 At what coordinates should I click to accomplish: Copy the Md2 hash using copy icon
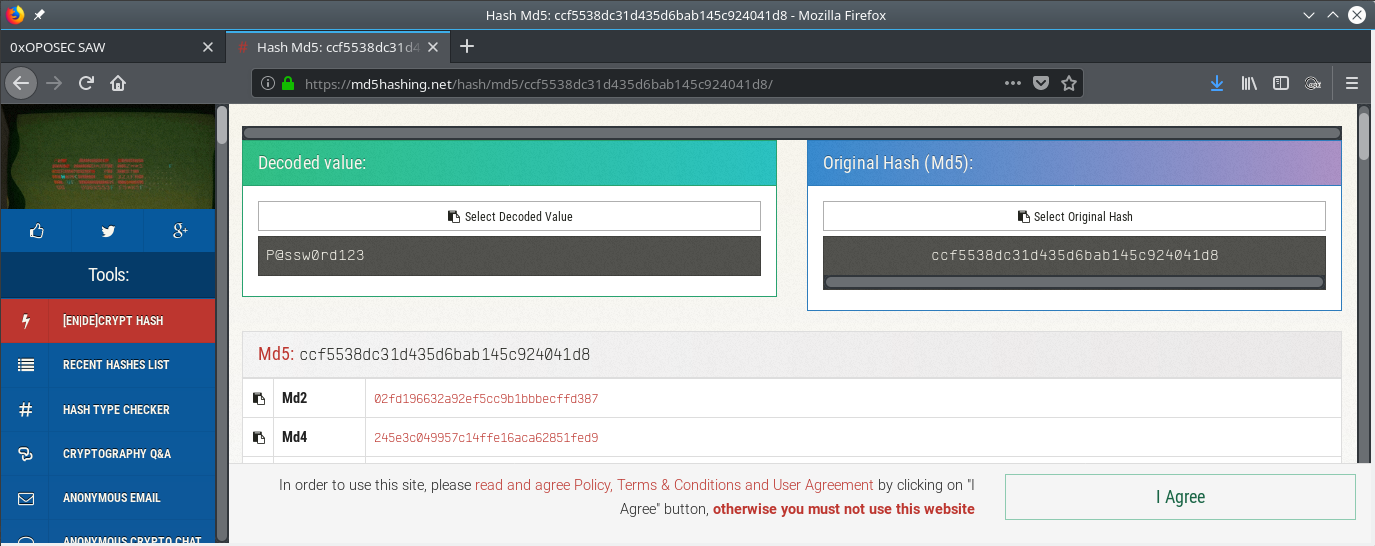(x=259, y=399)
